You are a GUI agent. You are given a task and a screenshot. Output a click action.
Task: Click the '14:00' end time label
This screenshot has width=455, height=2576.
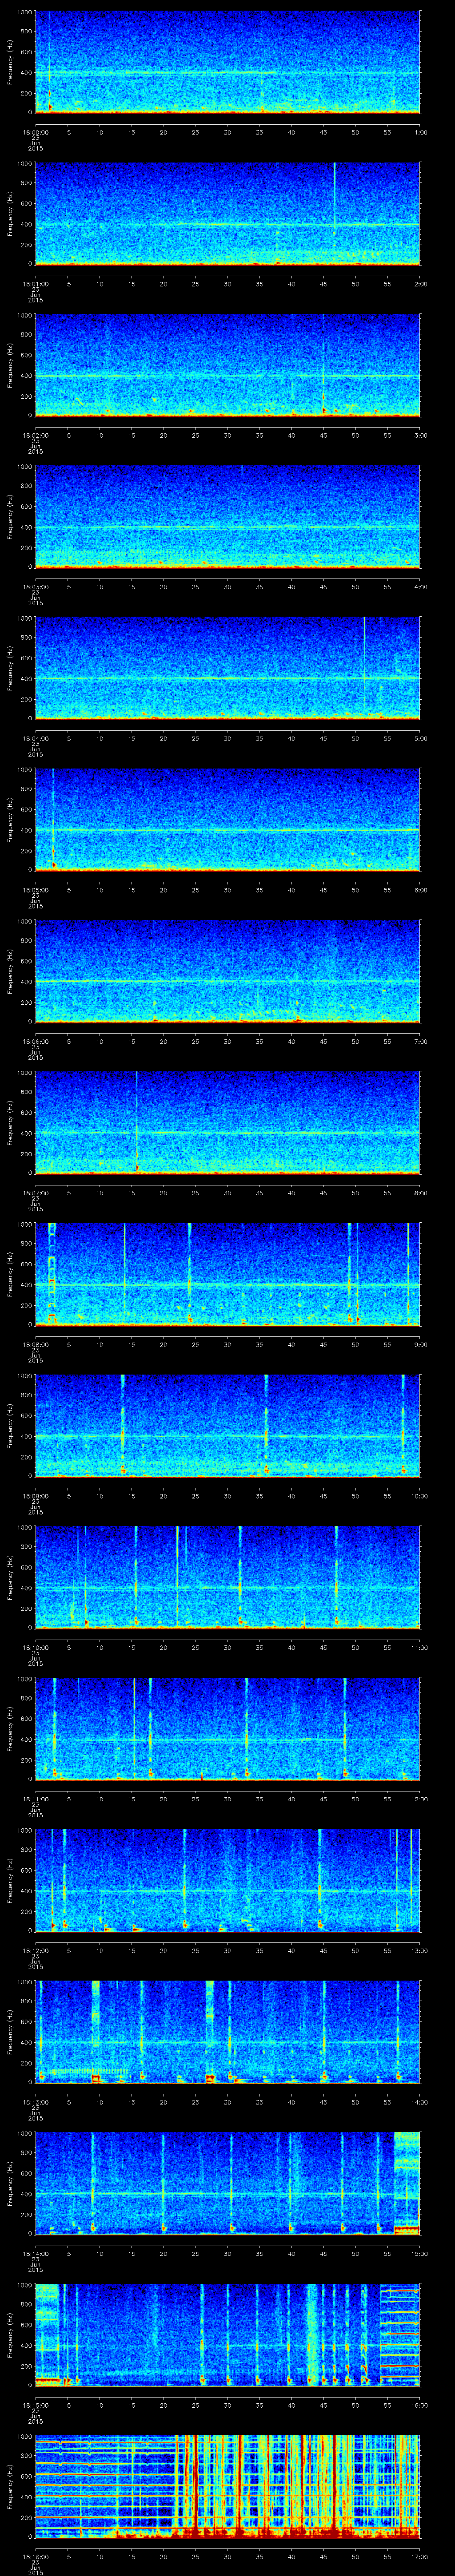click(x=419, y=2102)
